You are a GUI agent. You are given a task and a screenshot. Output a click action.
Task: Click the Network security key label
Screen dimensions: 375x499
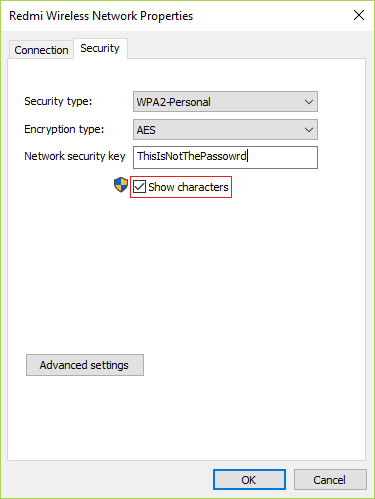pos(75,156)
